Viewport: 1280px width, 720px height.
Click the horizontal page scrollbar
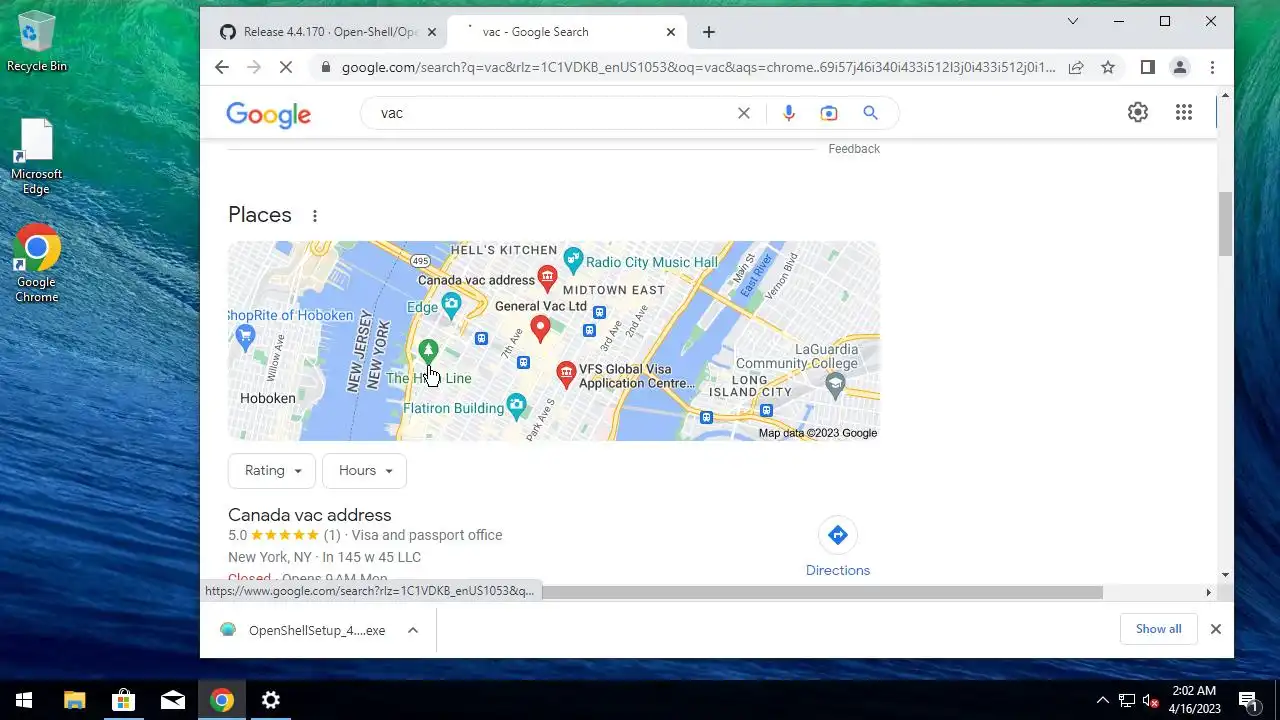pyautogui.click(x=822, y=592)
